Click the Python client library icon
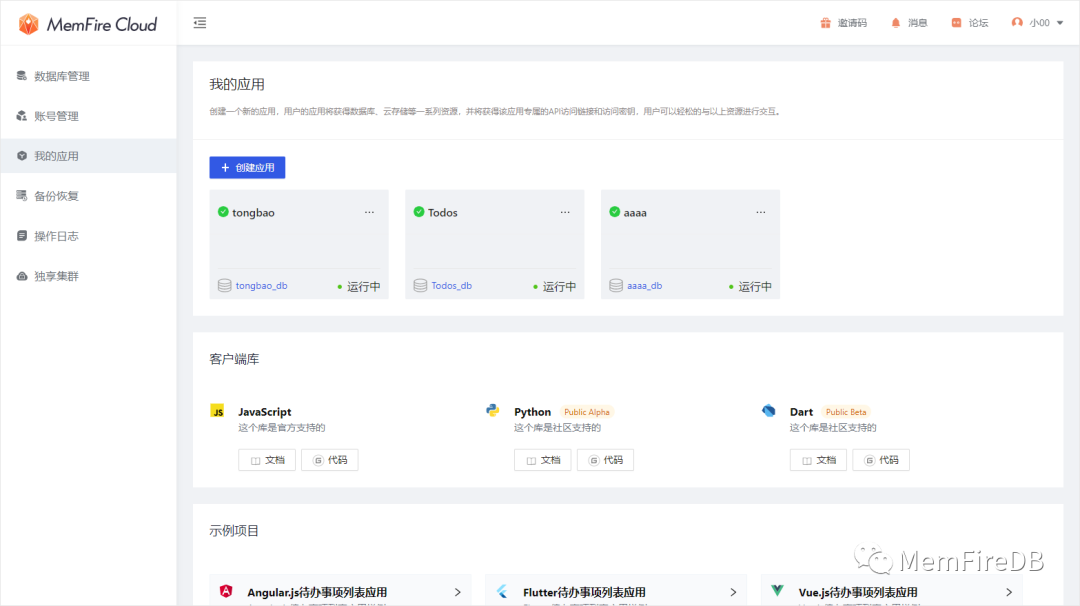The width and height of the screenshot is (1080, 606). (492, 410)
